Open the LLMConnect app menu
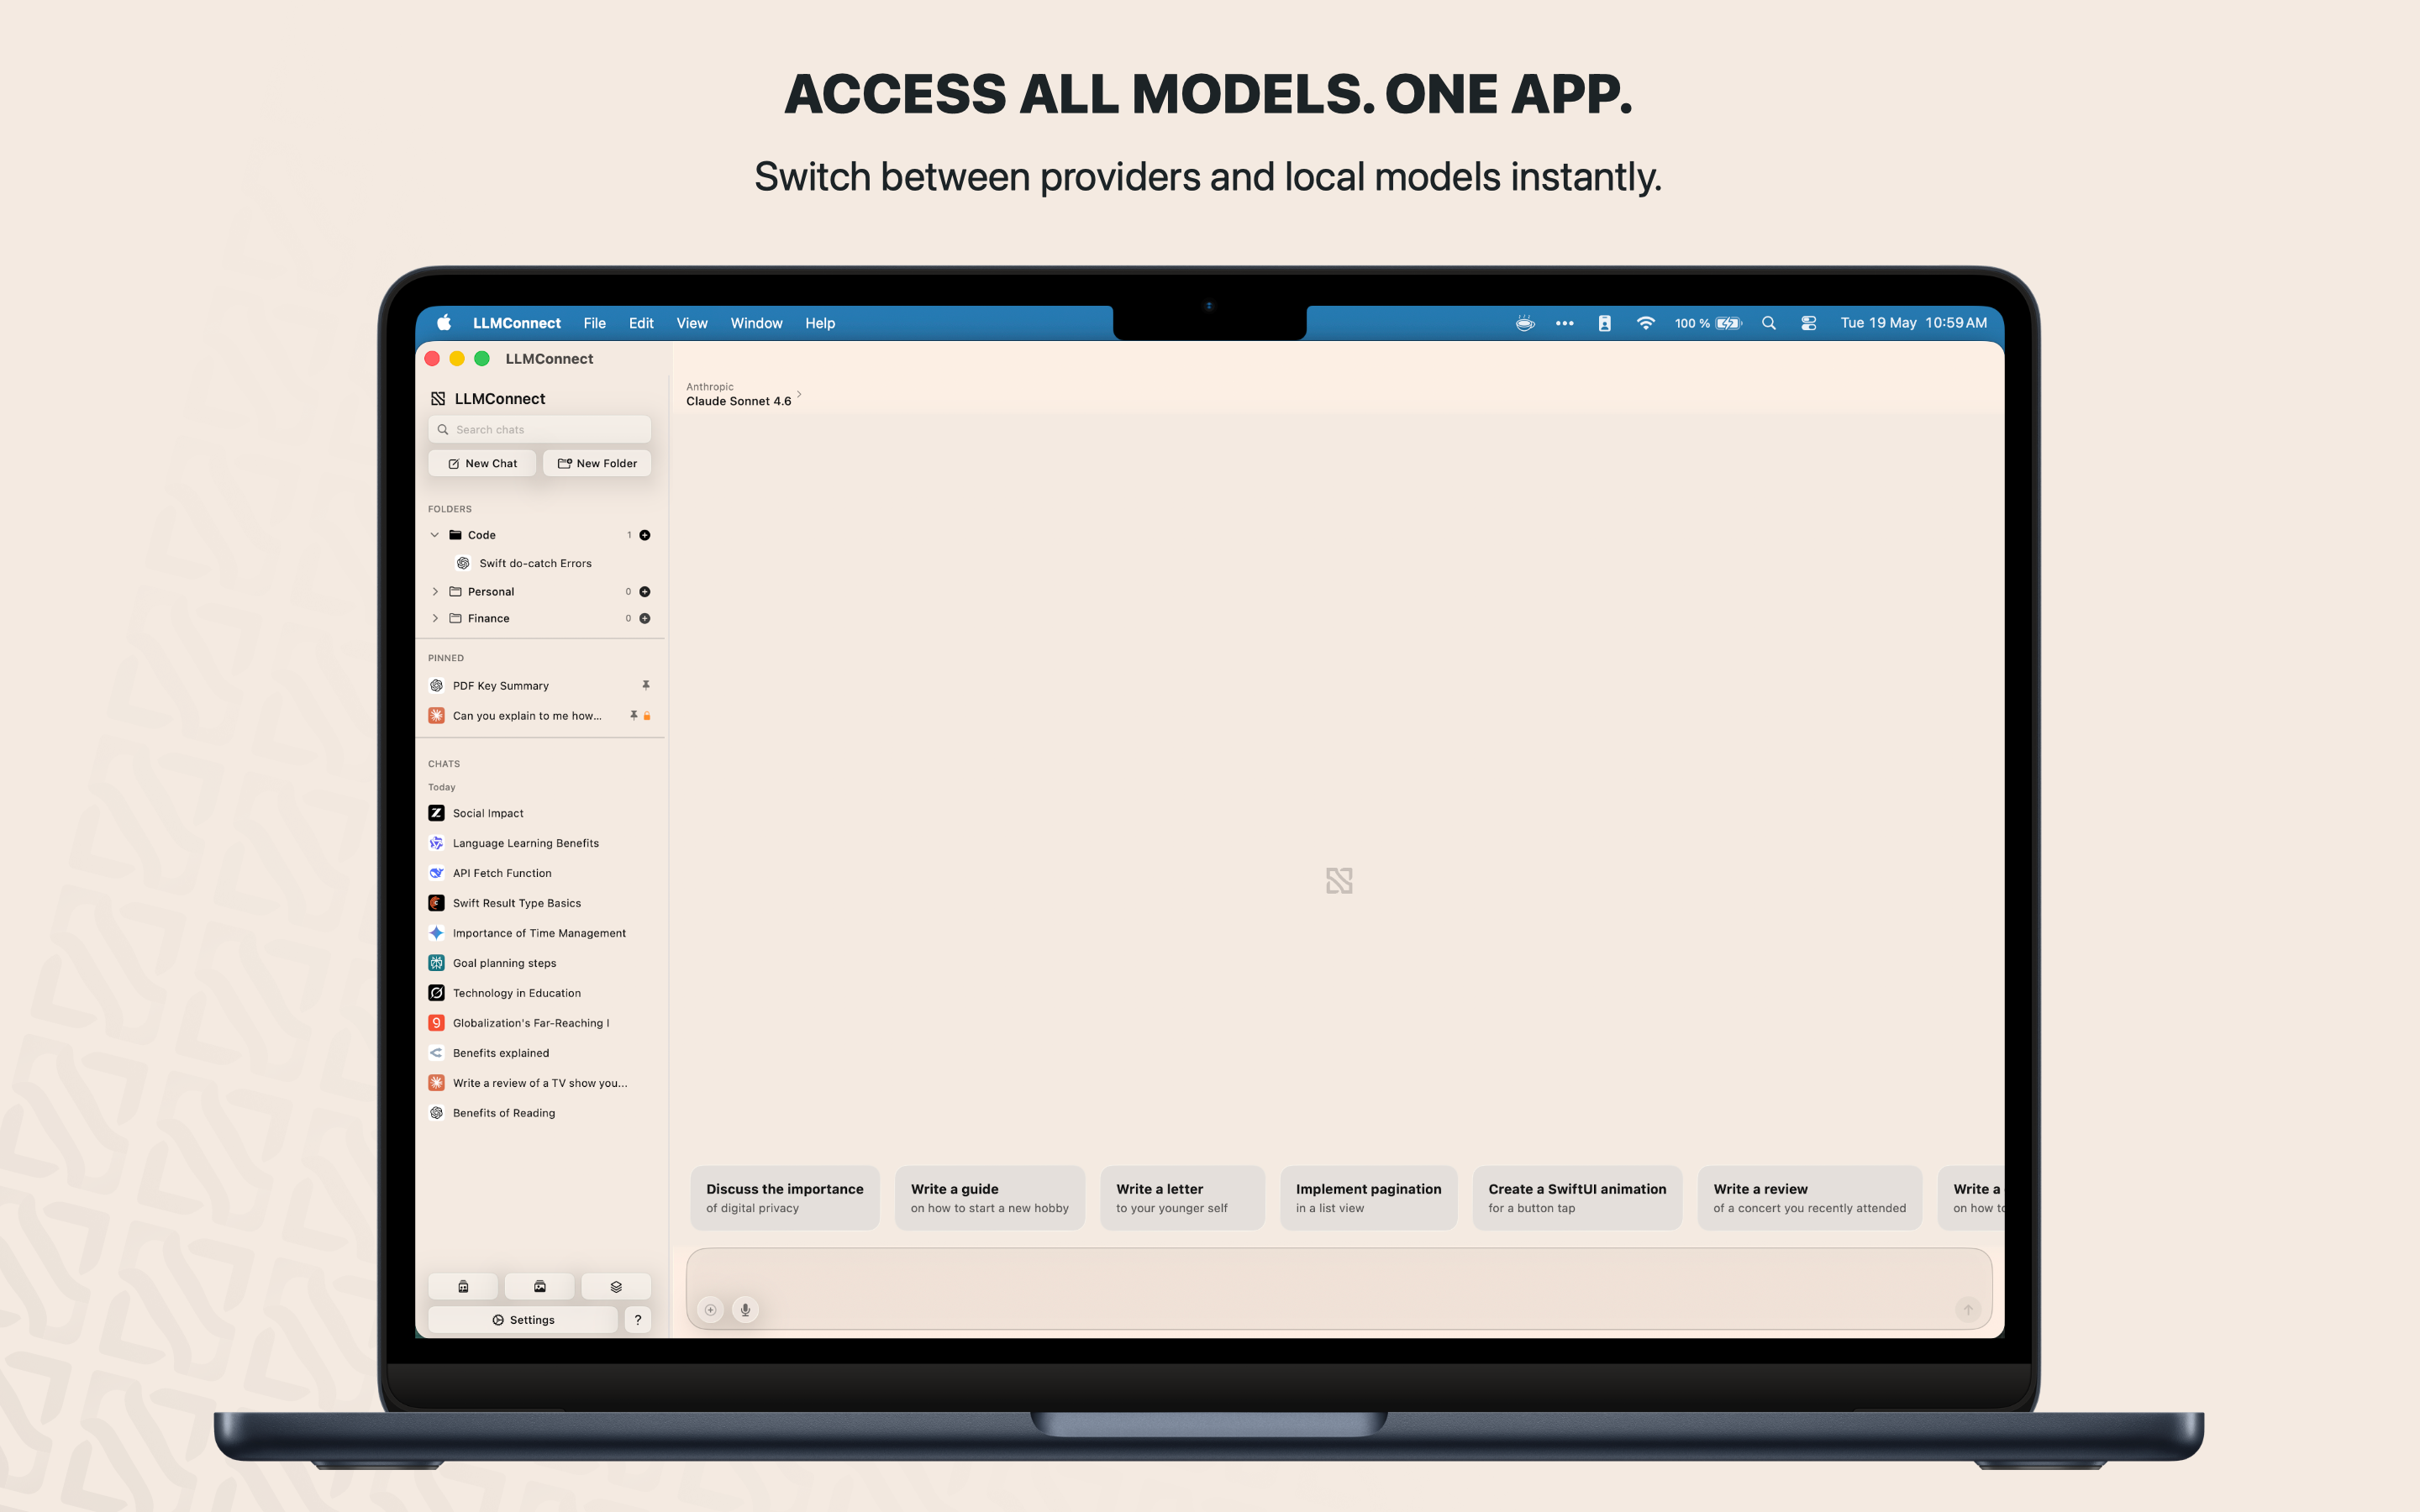This screenshot has width=2420, height=1512. click(x=517, y=323)
